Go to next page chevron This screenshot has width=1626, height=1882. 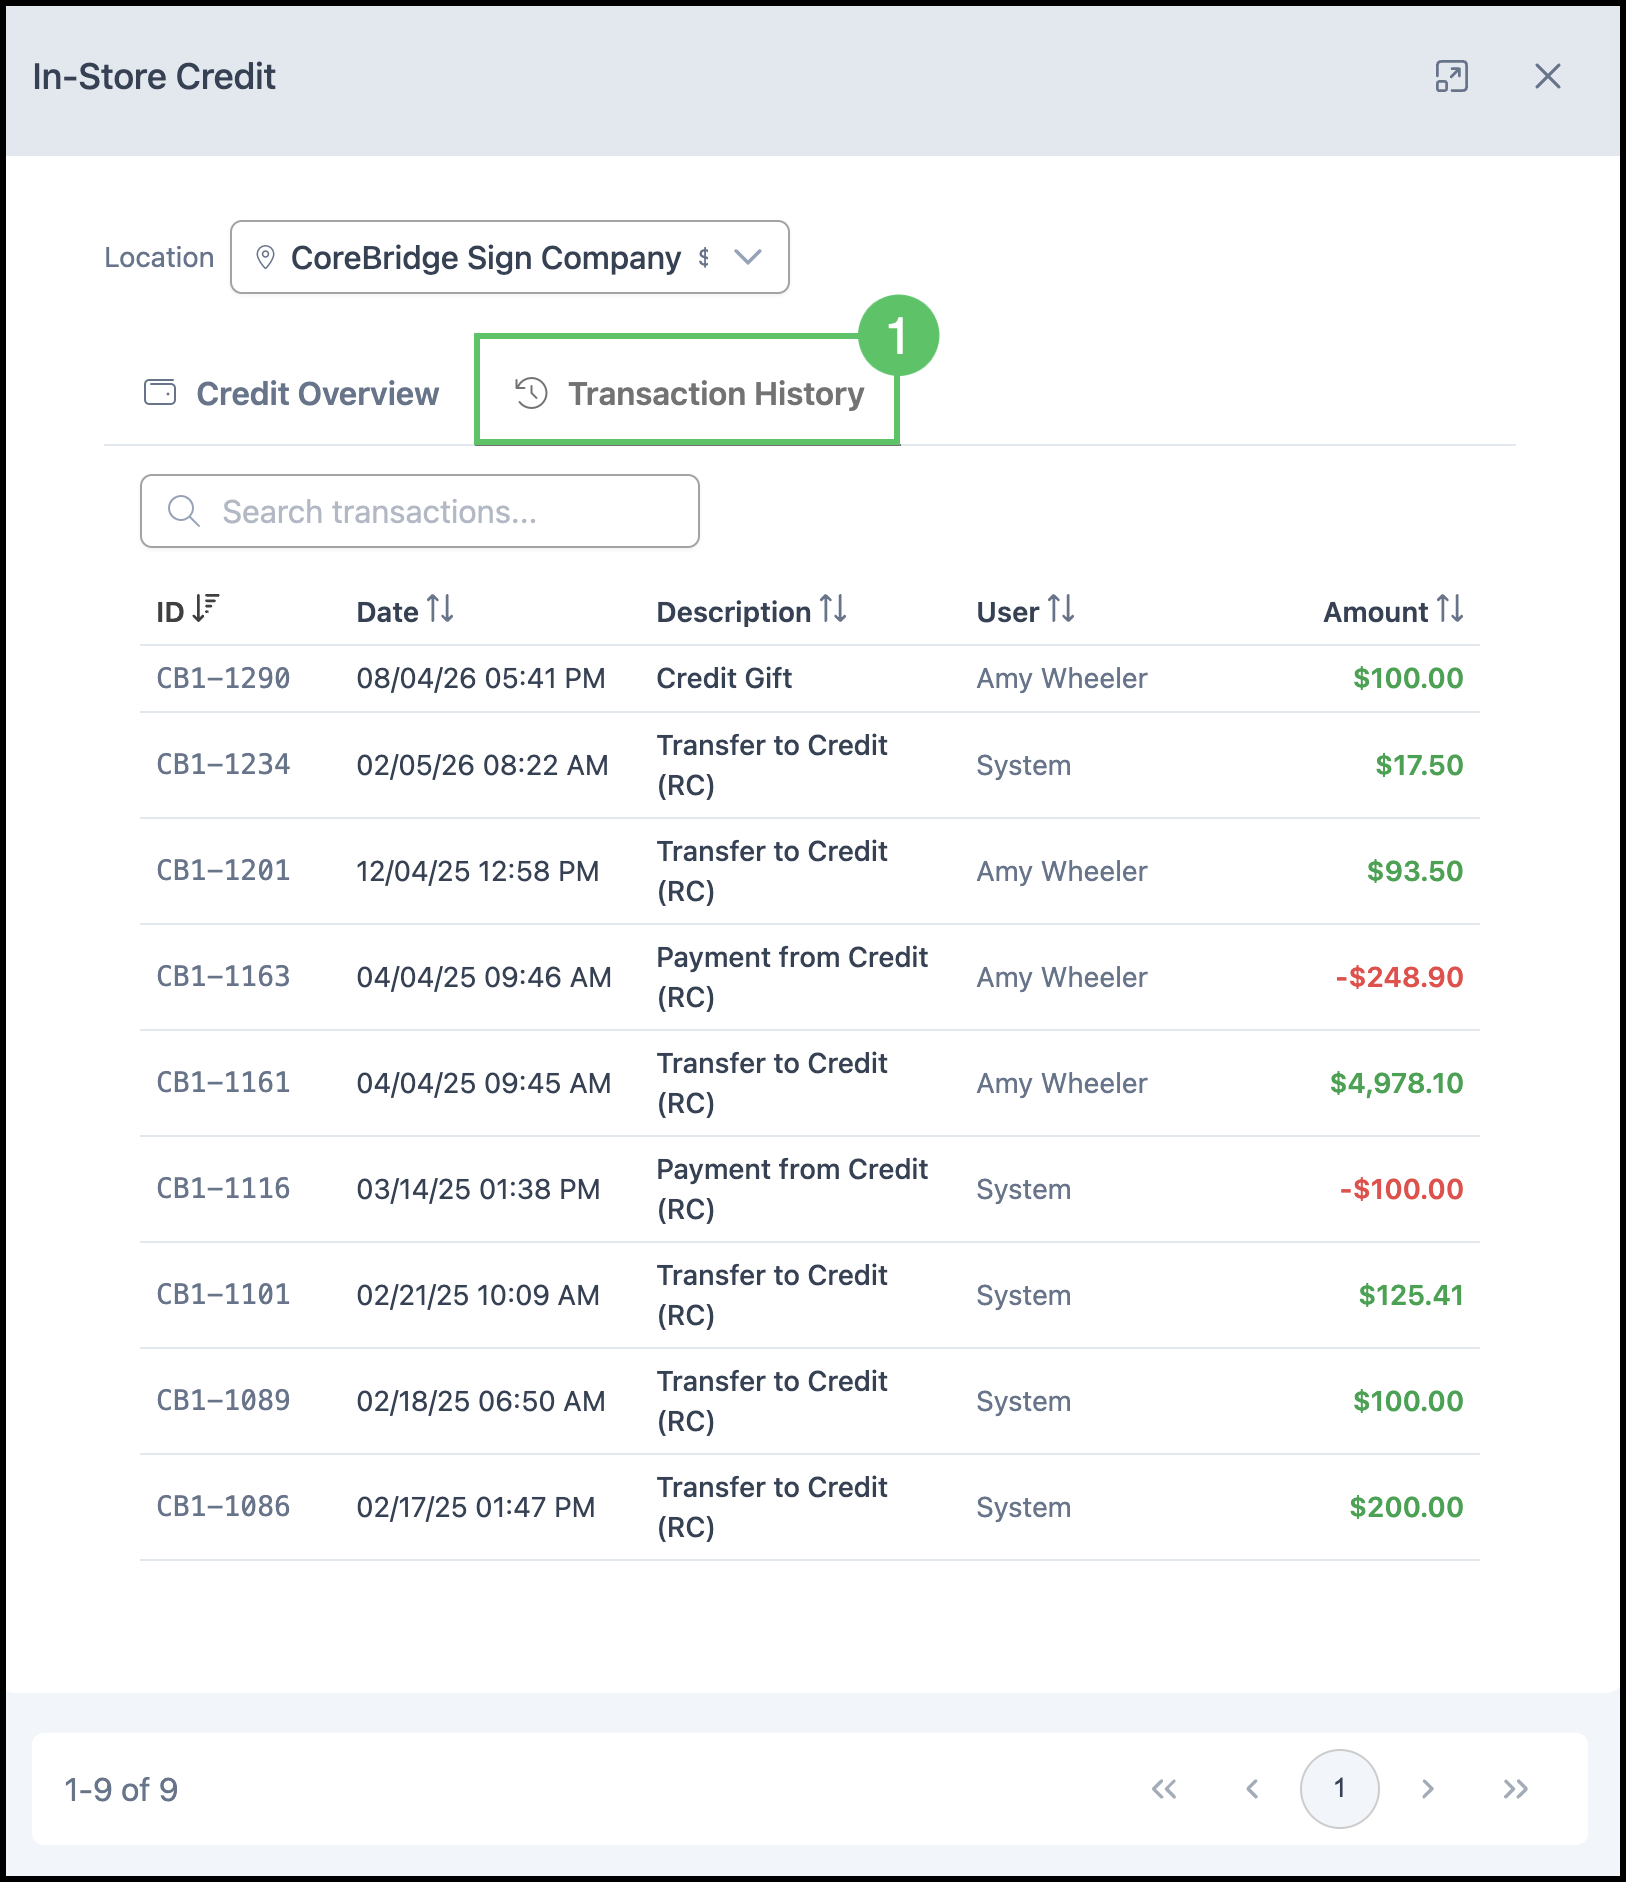click(x=1428, y=1789)
